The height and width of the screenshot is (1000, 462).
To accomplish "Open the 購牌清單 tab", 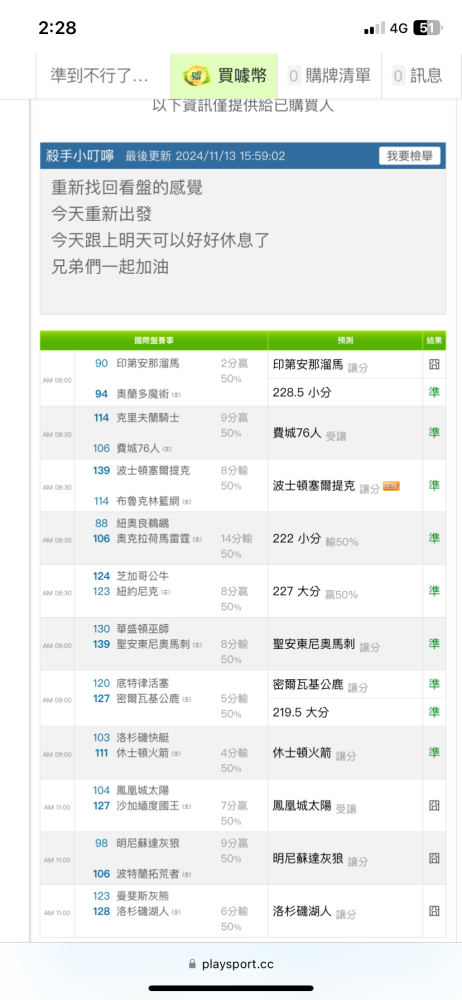I will 329,77.
